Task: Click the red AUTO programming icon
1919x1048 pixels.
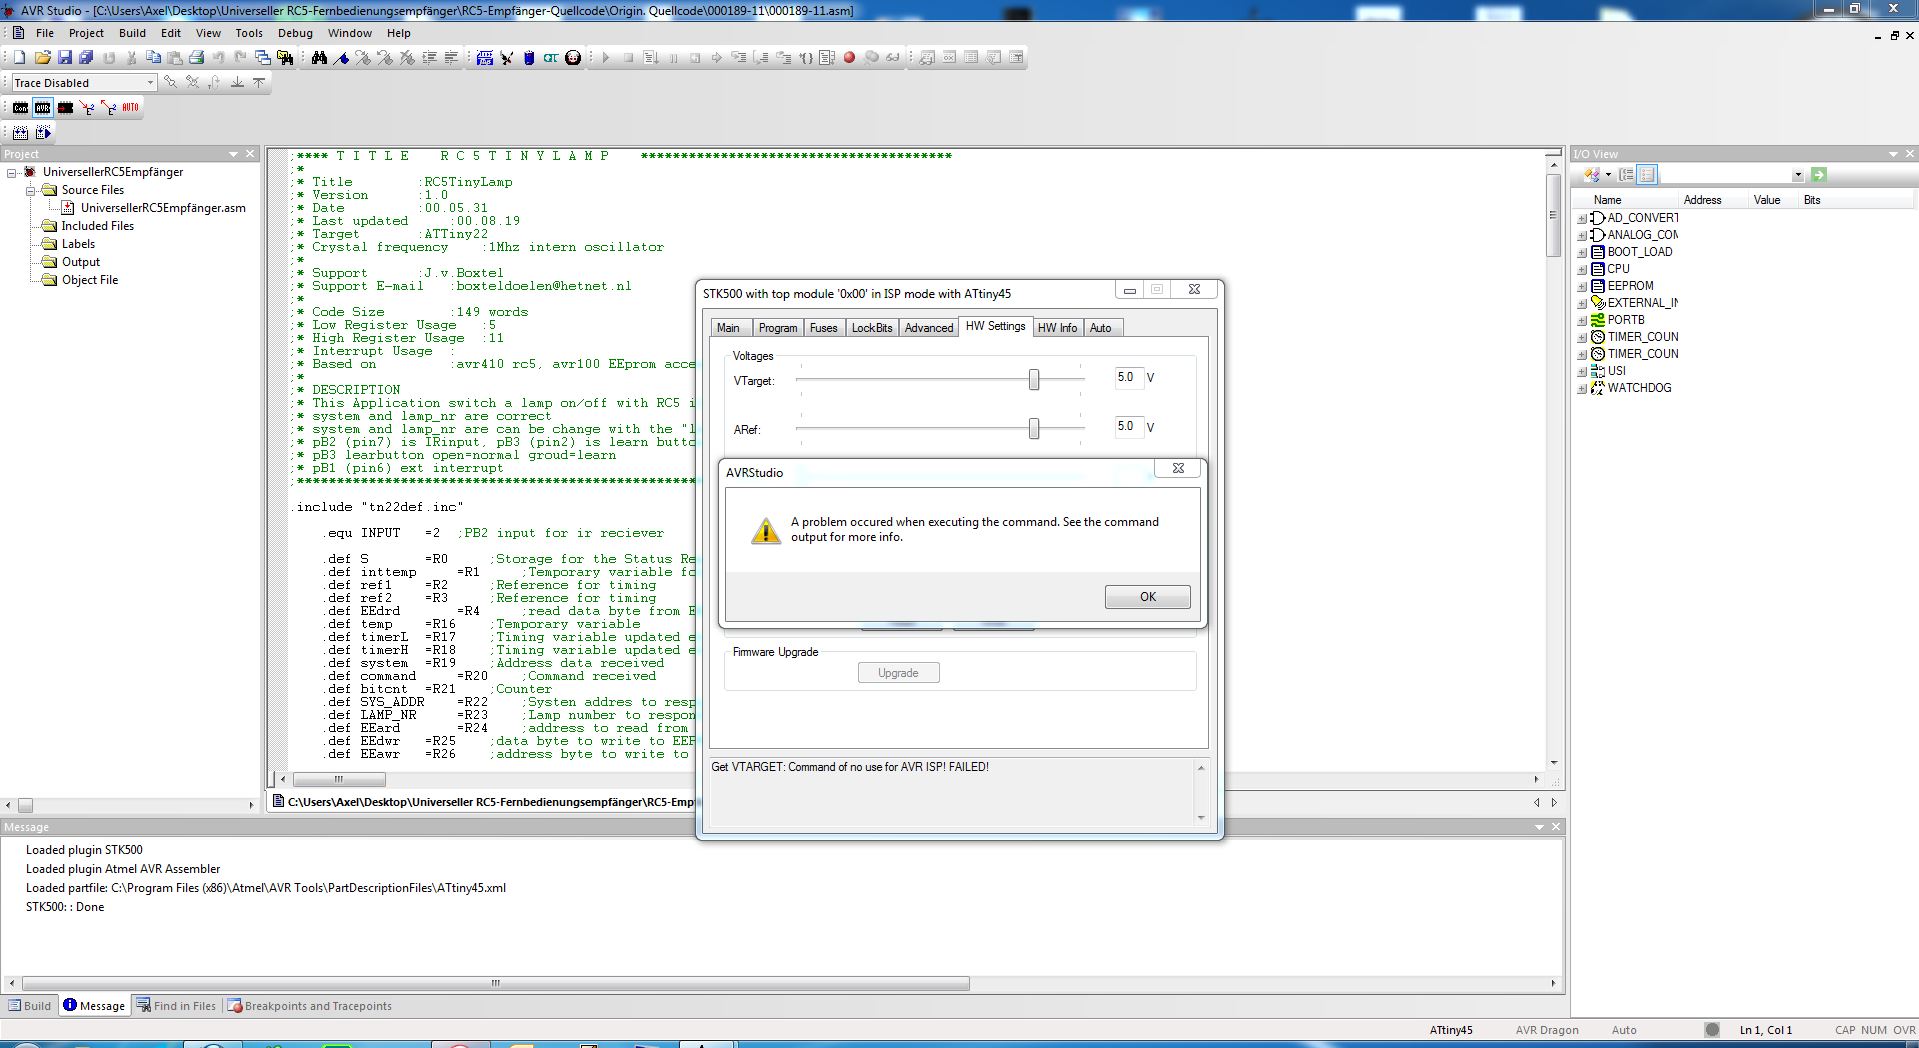Action: point(130,108)
